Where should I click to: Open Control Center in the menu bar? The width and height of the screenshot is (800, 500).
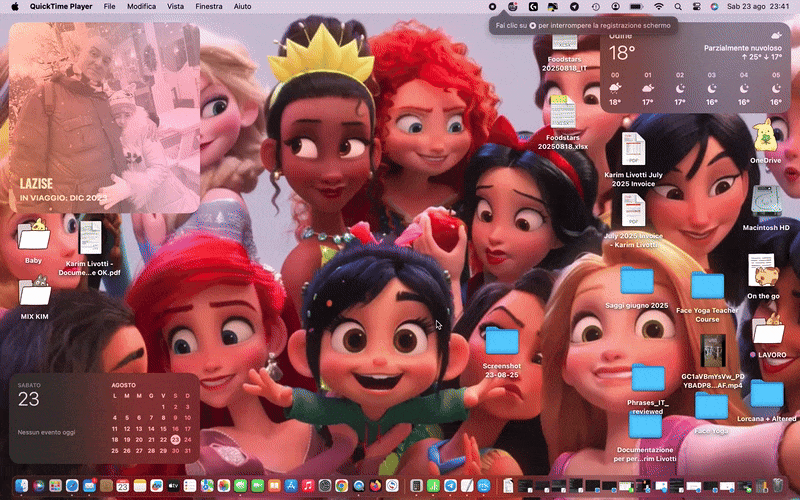click(696, 7)
